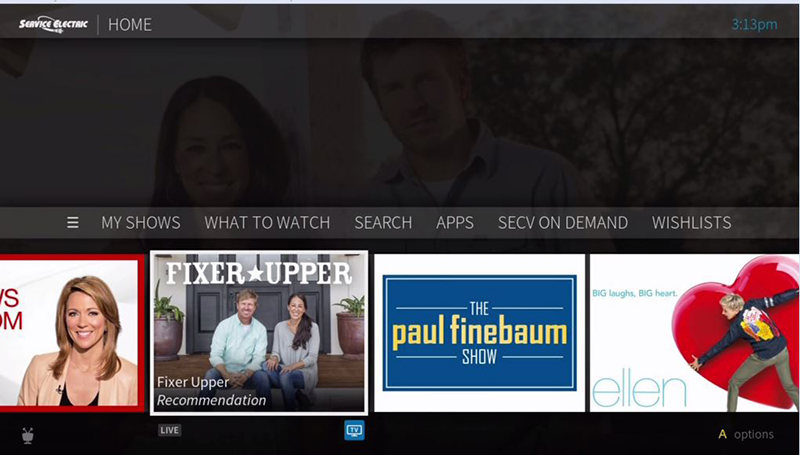This screenshot has width=800, height=455.
Task: Open MY SHOWS menu
Action: tap(141, 223)
